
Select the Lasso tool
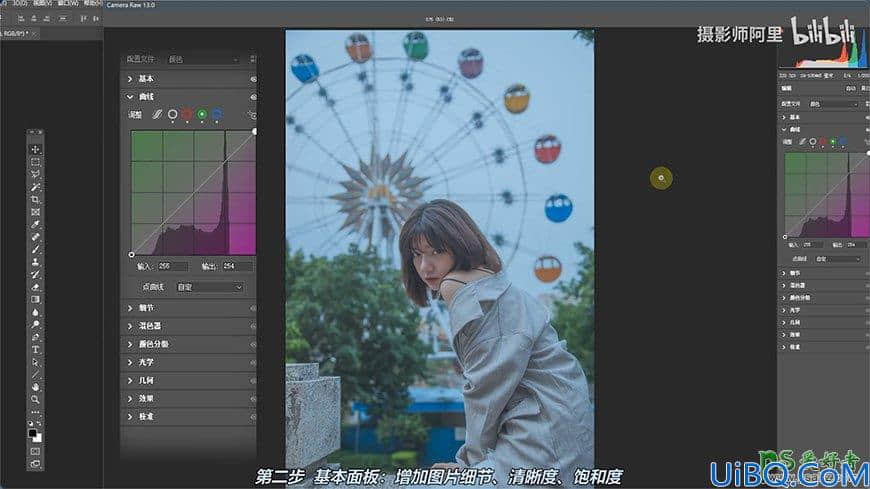(36, 174)
